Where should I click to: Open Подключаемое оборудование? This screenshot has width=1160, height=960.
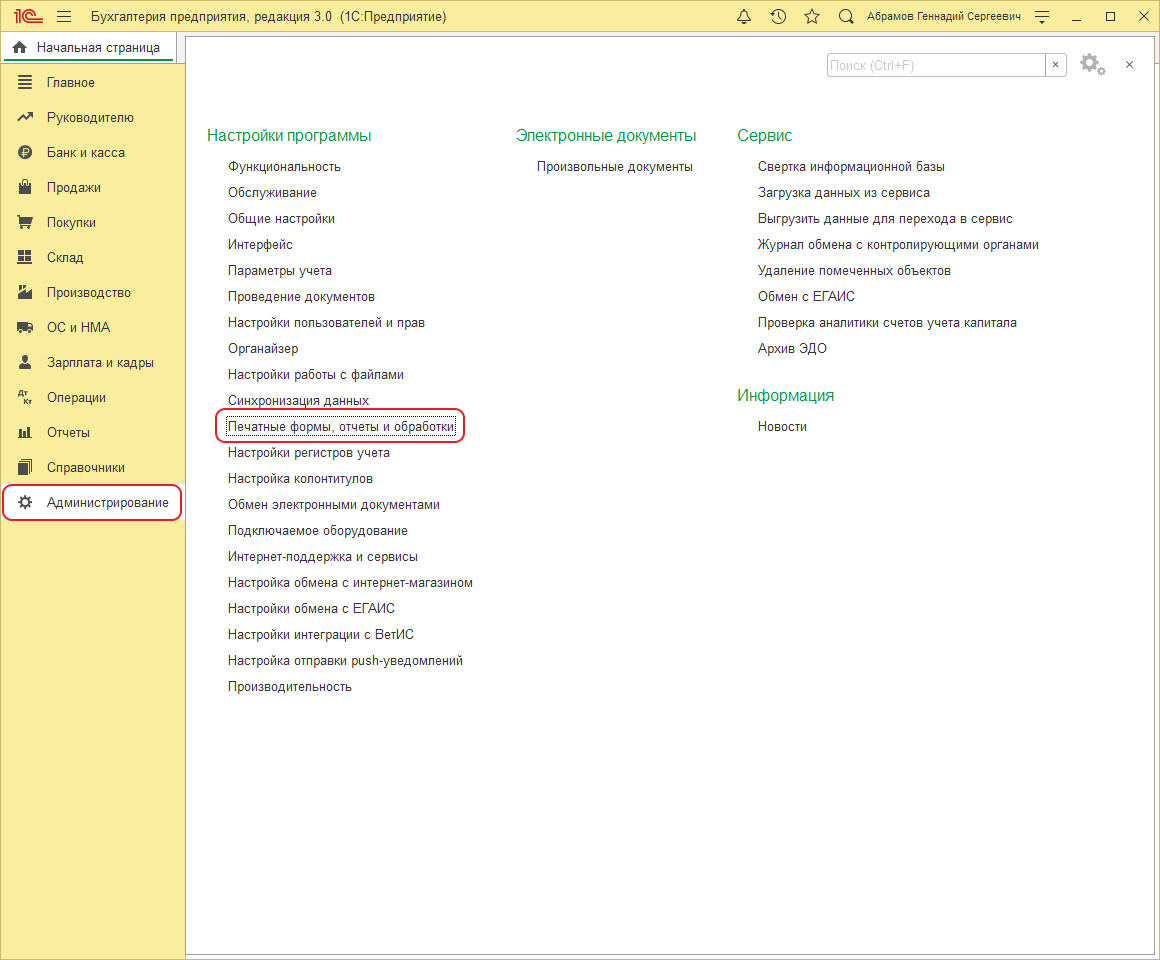click(317, 530)
